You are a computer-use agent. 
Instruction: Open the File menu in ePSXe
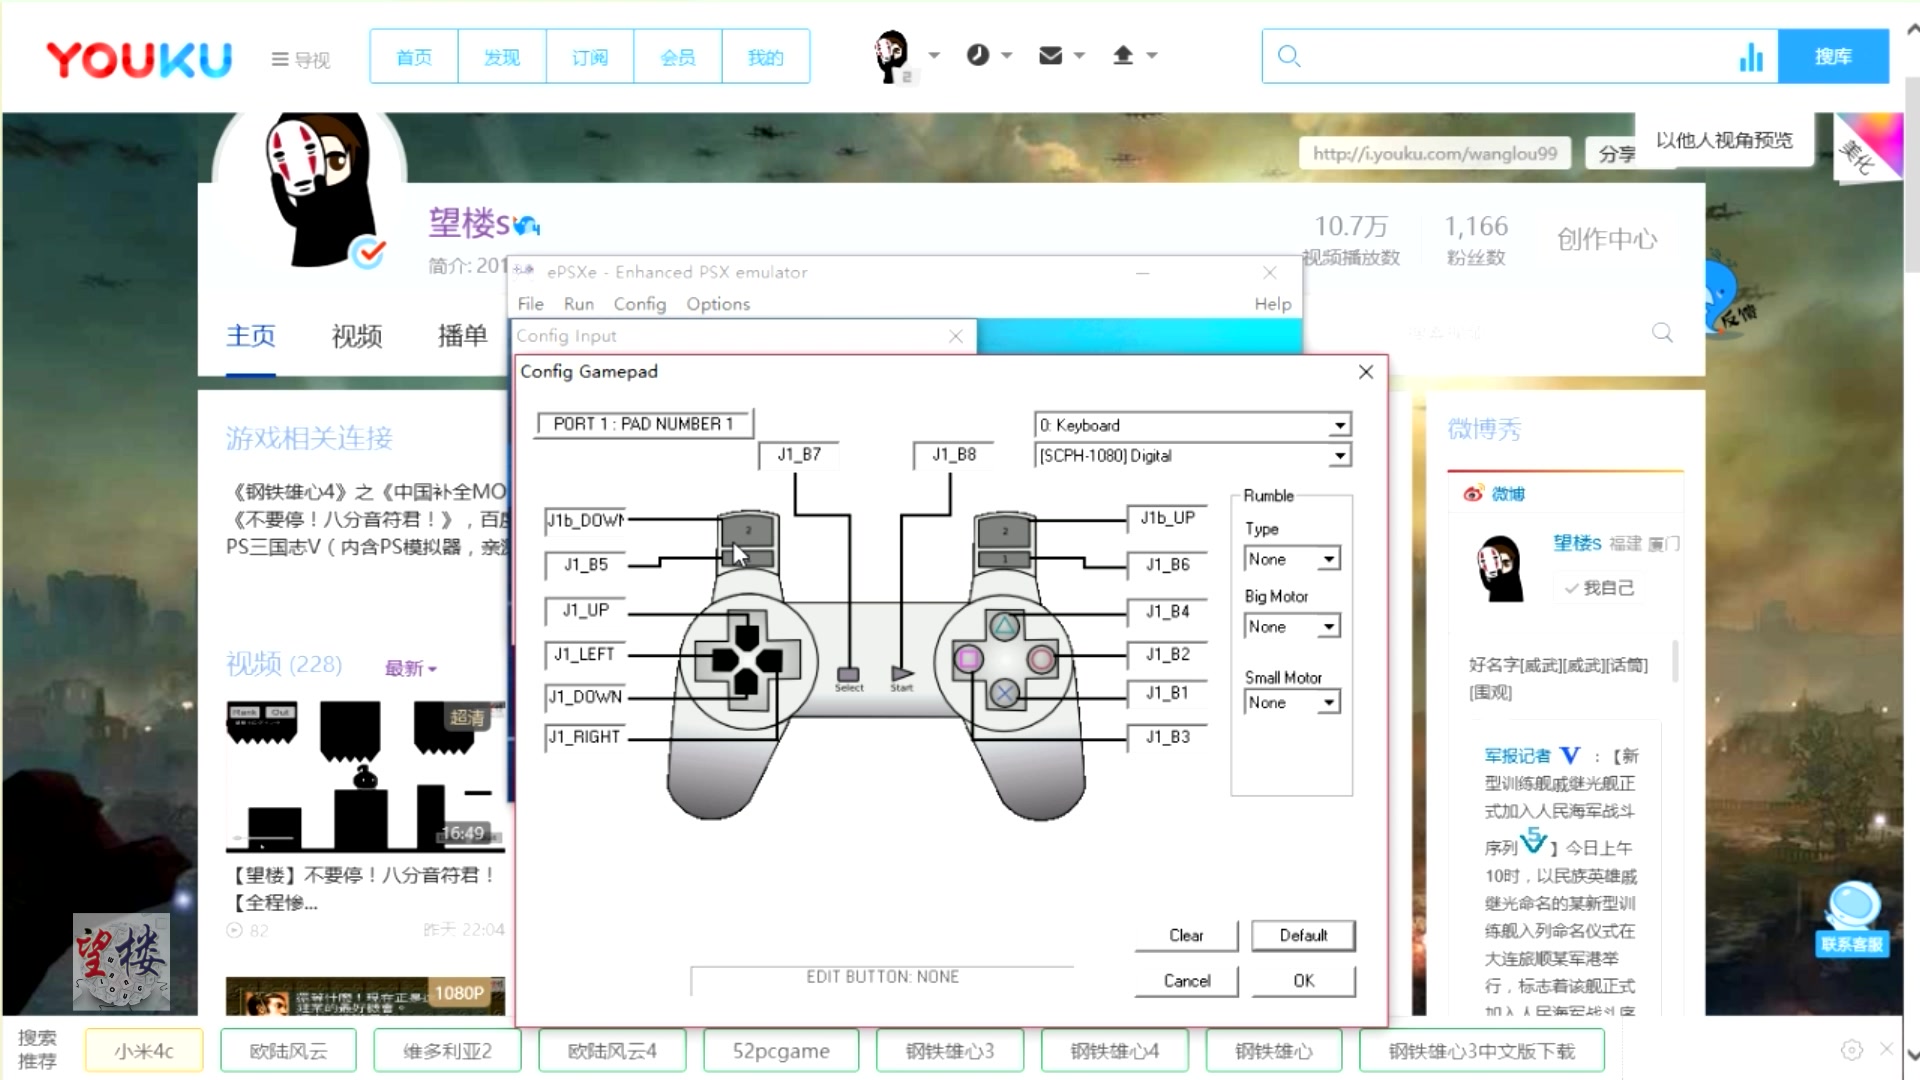[531, 304]
